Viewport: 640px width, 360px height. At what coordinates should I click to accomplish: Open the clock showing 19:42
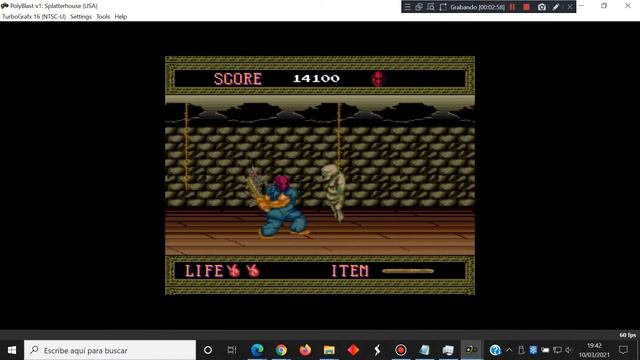pos(594,350)
